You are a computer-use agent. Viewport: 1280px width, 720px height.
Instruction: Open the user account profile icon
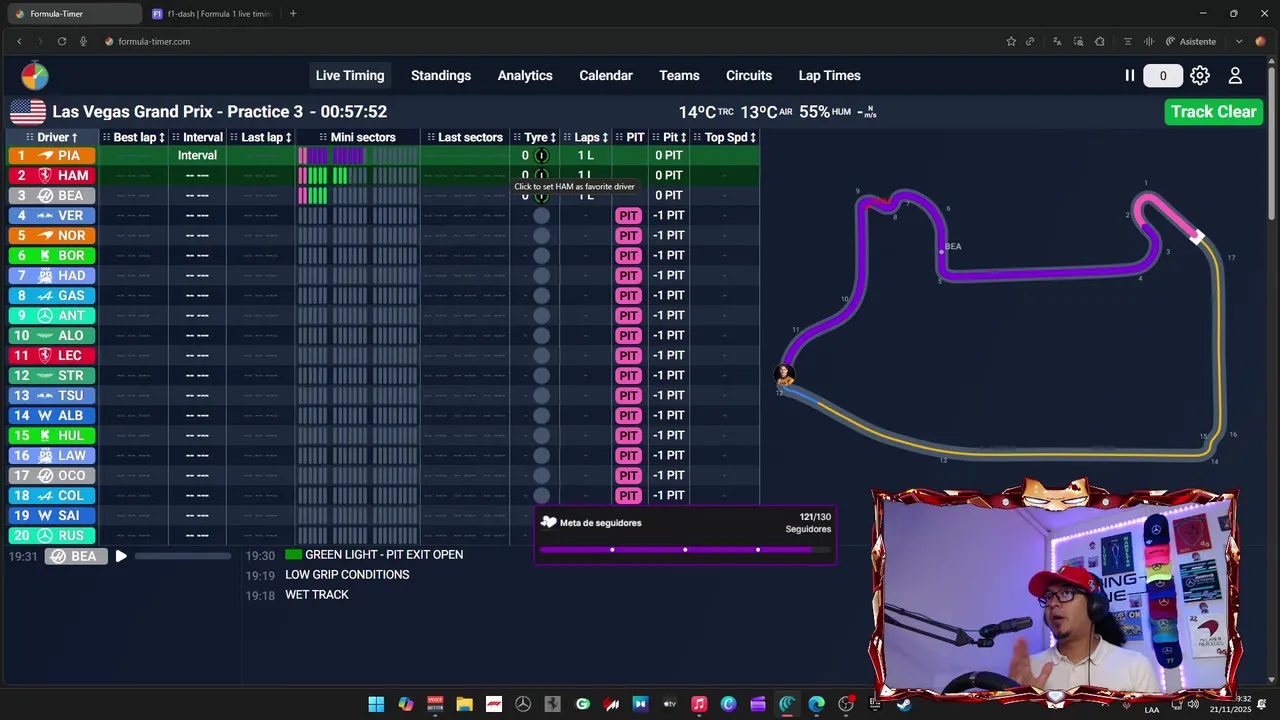(1235, 76)
